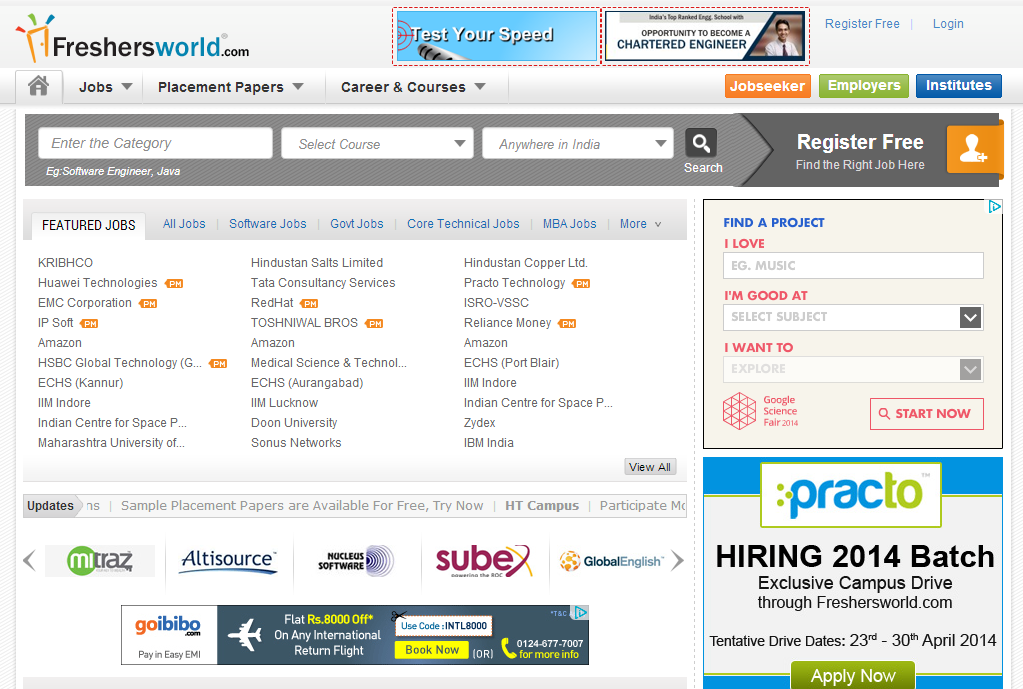Click the Freshersworld.com logo

click(x=133, y=40)
